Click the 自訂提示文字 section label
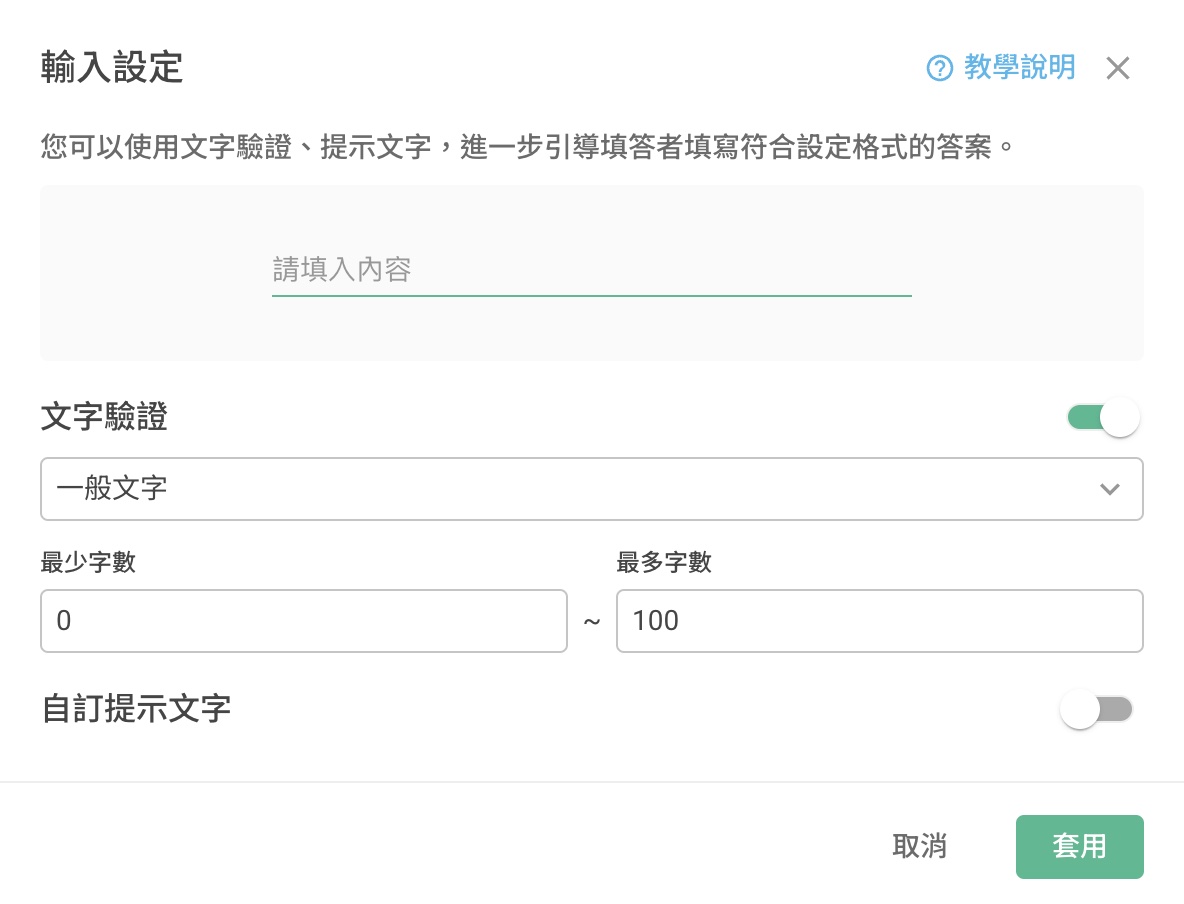Viewport: 1184px width, 904px height. (135, 709)
